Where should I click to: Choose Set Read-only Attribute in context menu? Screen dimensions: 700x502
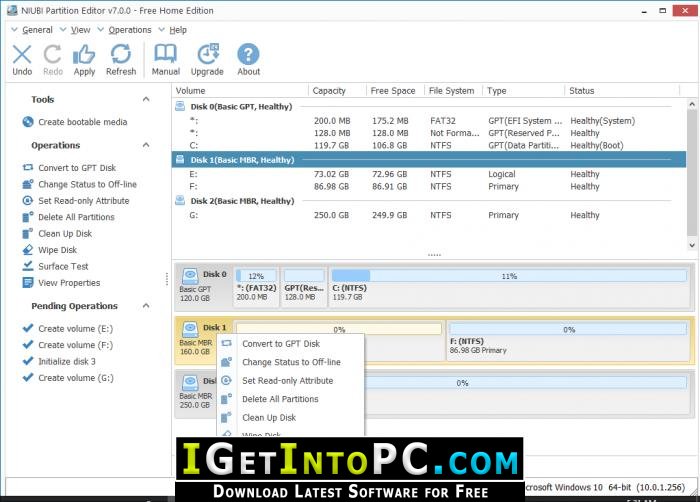tap(288, 381)
